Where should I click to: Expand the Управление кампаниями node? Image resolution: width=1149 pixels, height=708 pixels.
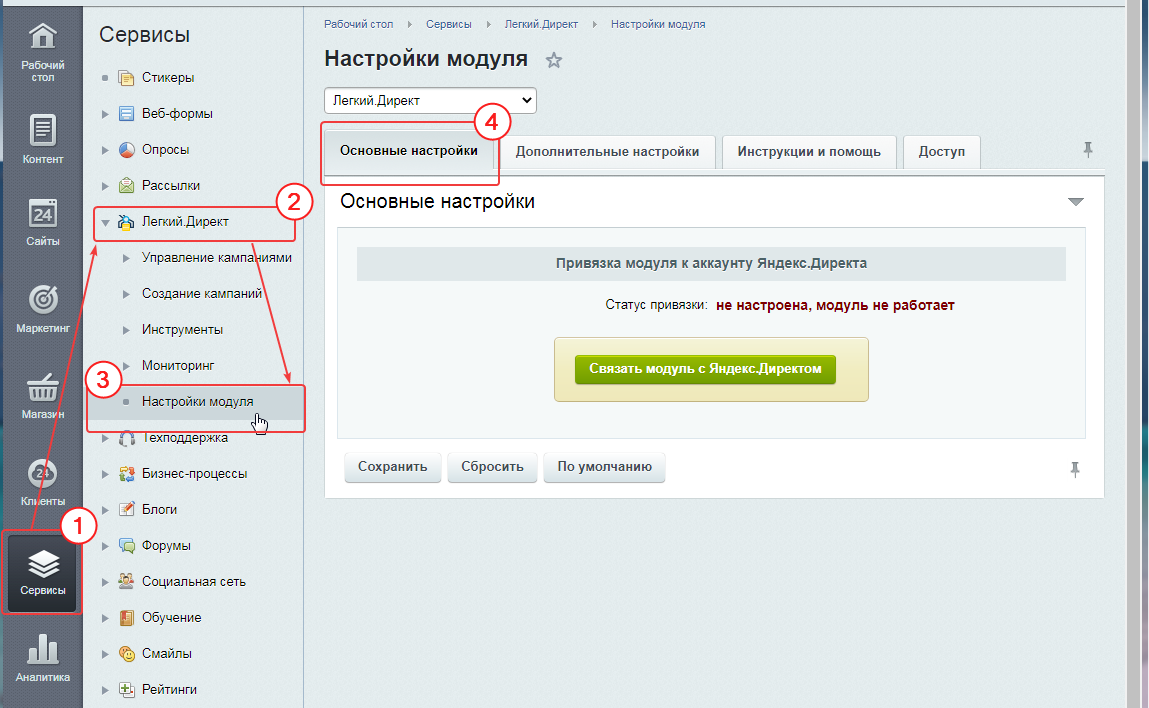(x=126, y=258)
